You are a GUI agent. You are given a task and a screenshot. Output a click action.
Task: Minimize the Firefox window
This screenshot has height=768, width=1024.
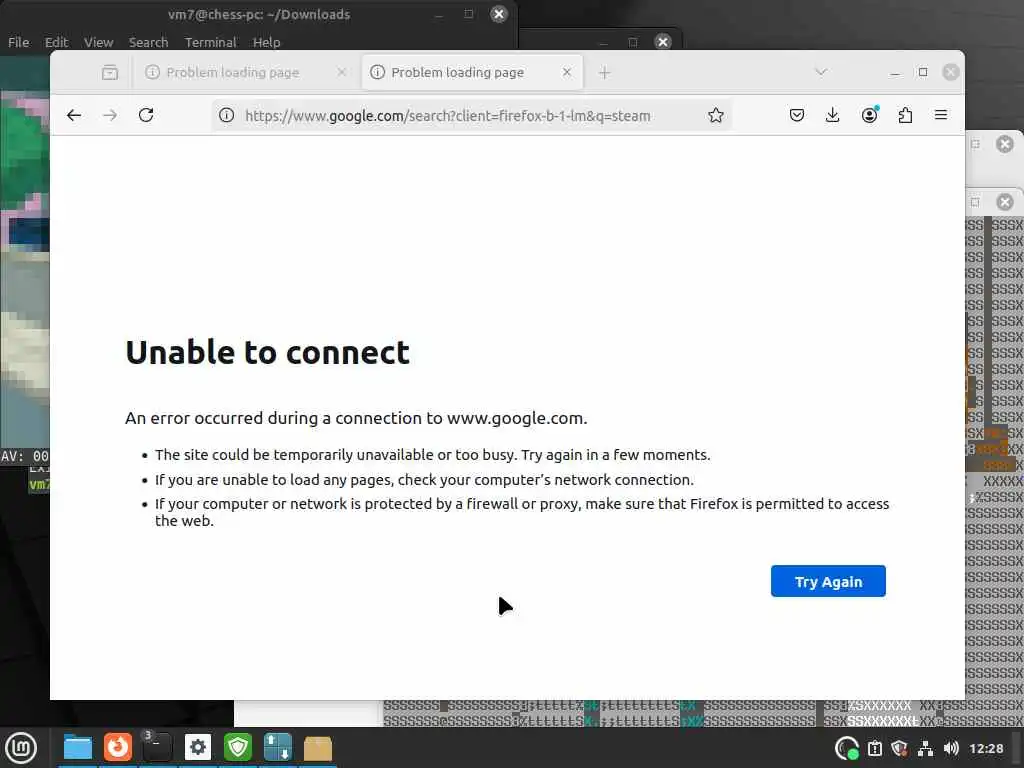click(895, 72)
